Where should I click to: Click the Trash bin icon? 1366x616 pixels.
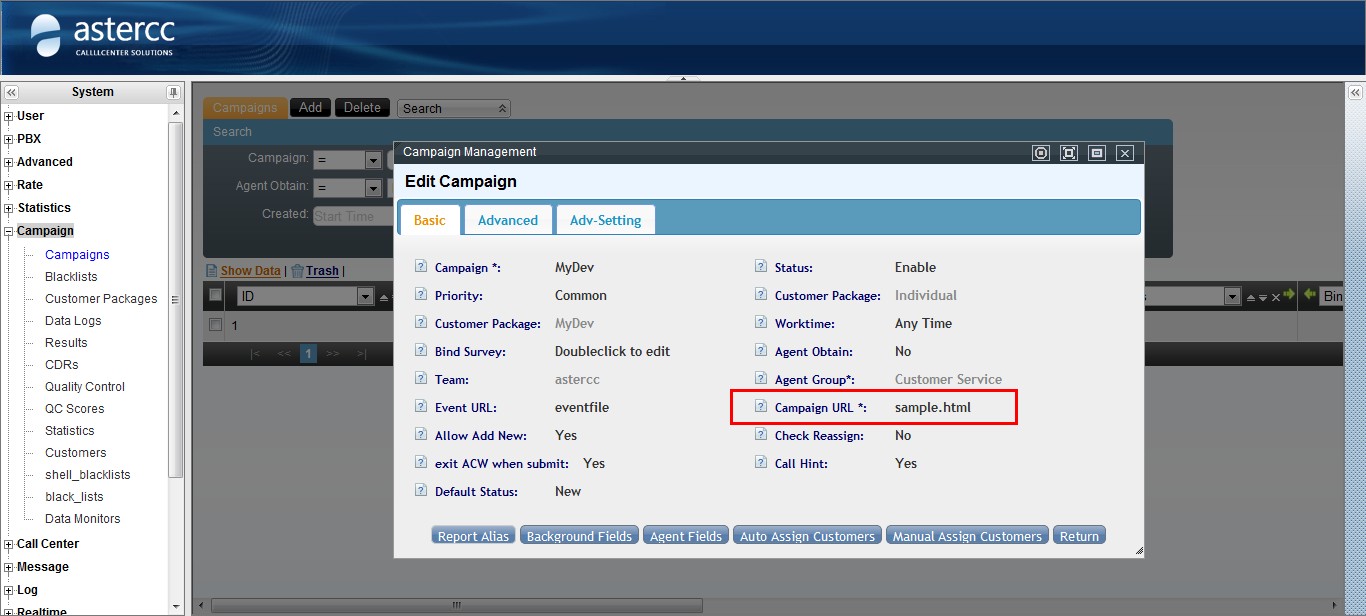297,271
